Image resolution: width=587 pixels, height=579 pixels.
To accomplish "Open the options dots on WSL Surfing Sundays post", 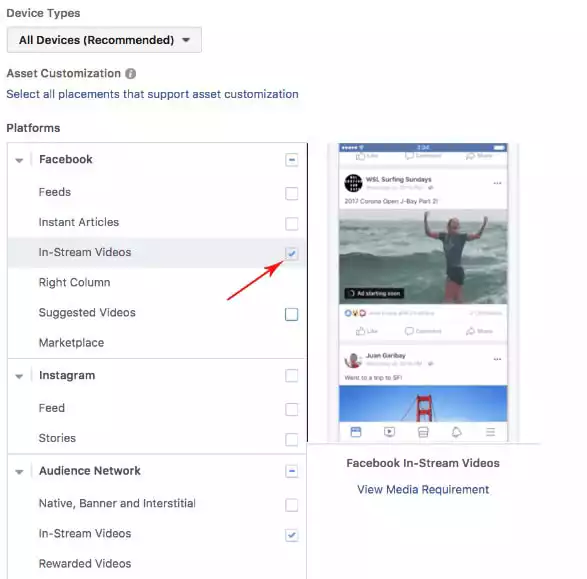I will [497, 183].
